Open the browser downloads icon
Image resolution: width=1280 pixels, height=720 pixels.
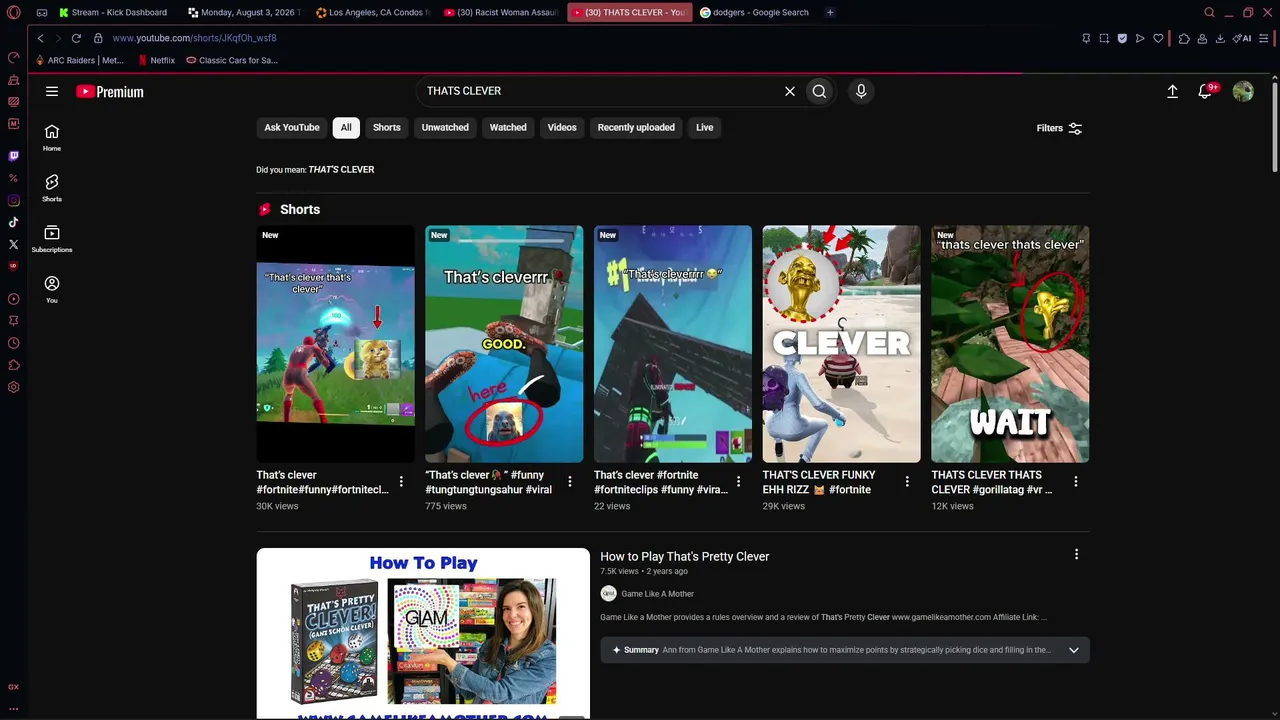(x=1220, y=38)
